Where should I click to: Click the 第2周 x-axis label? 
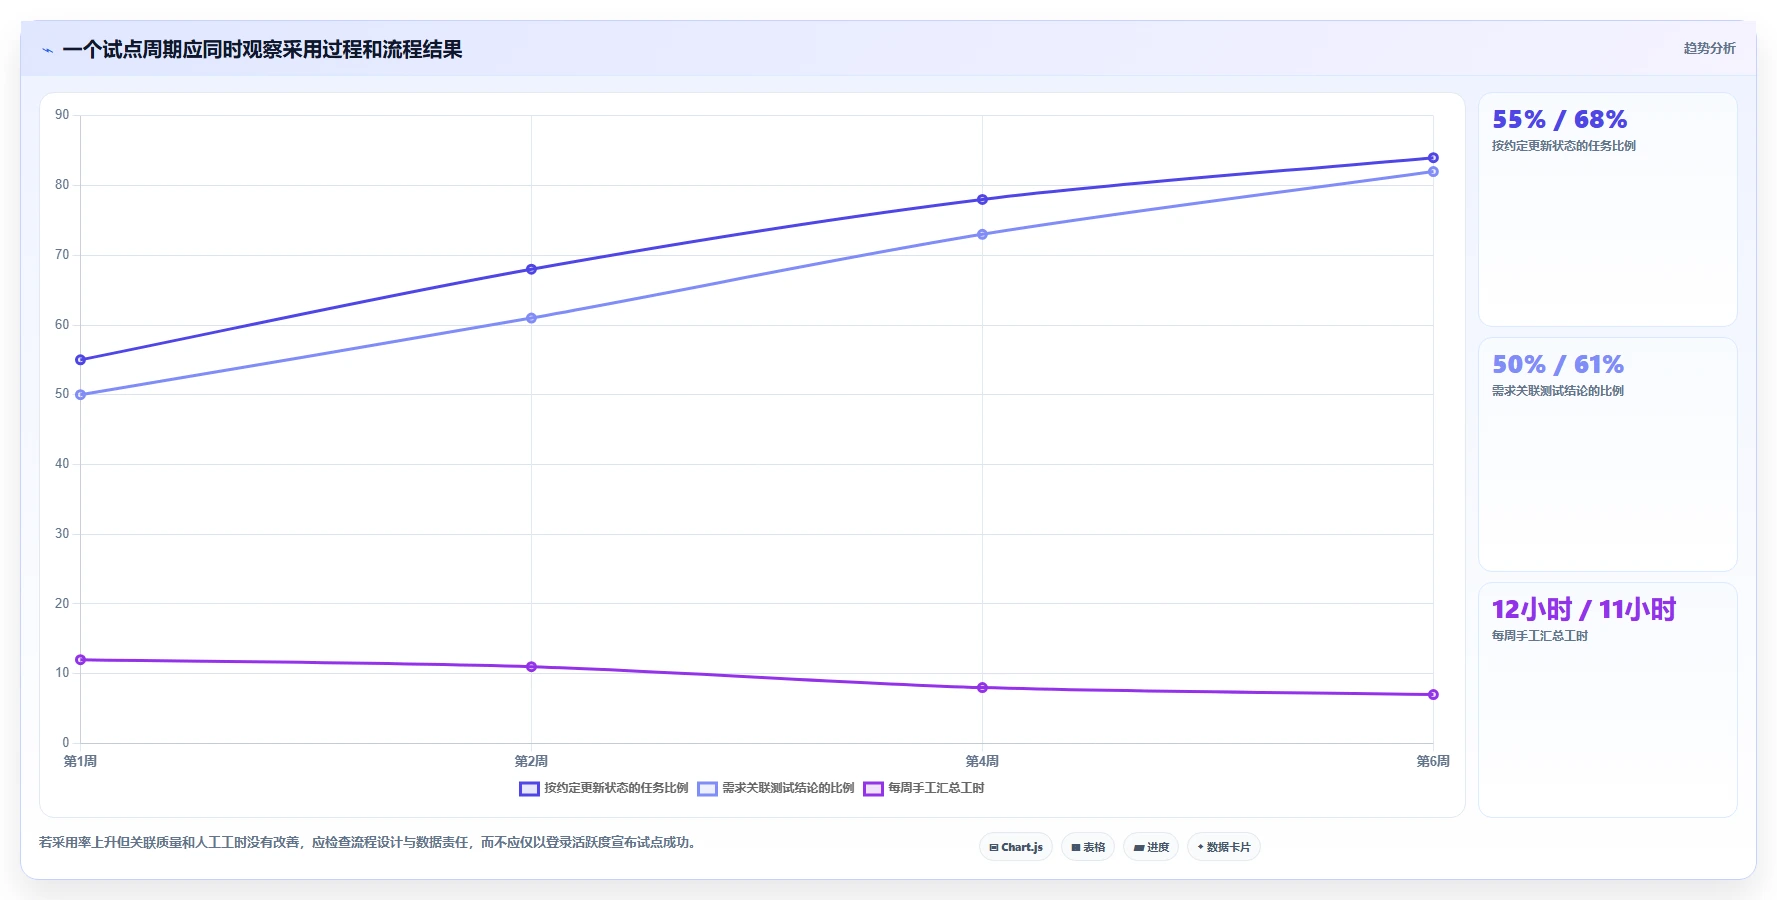[531, 762]
